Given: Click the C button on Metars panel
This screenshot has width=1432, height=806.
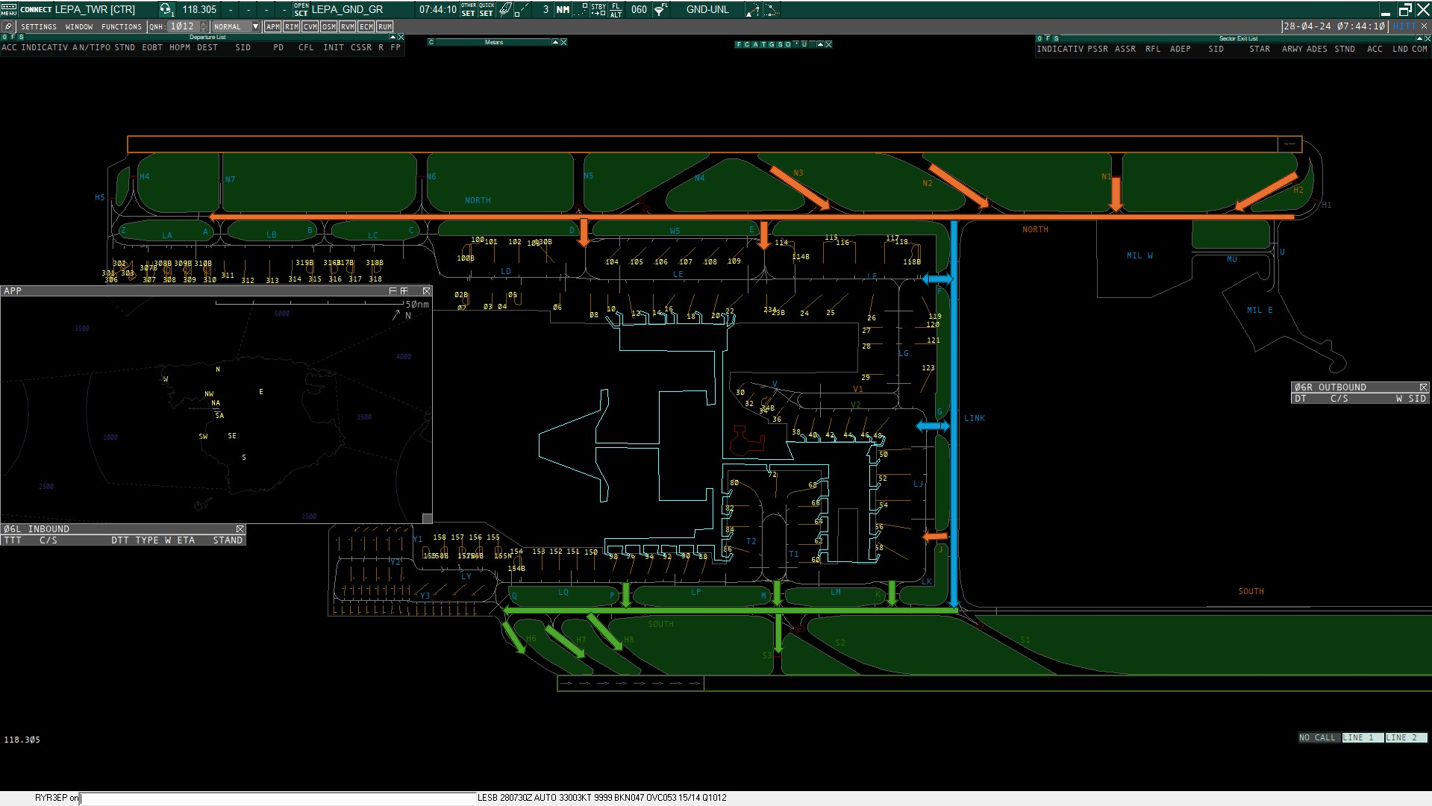Looking at the screenshot, I should [431, 42].
